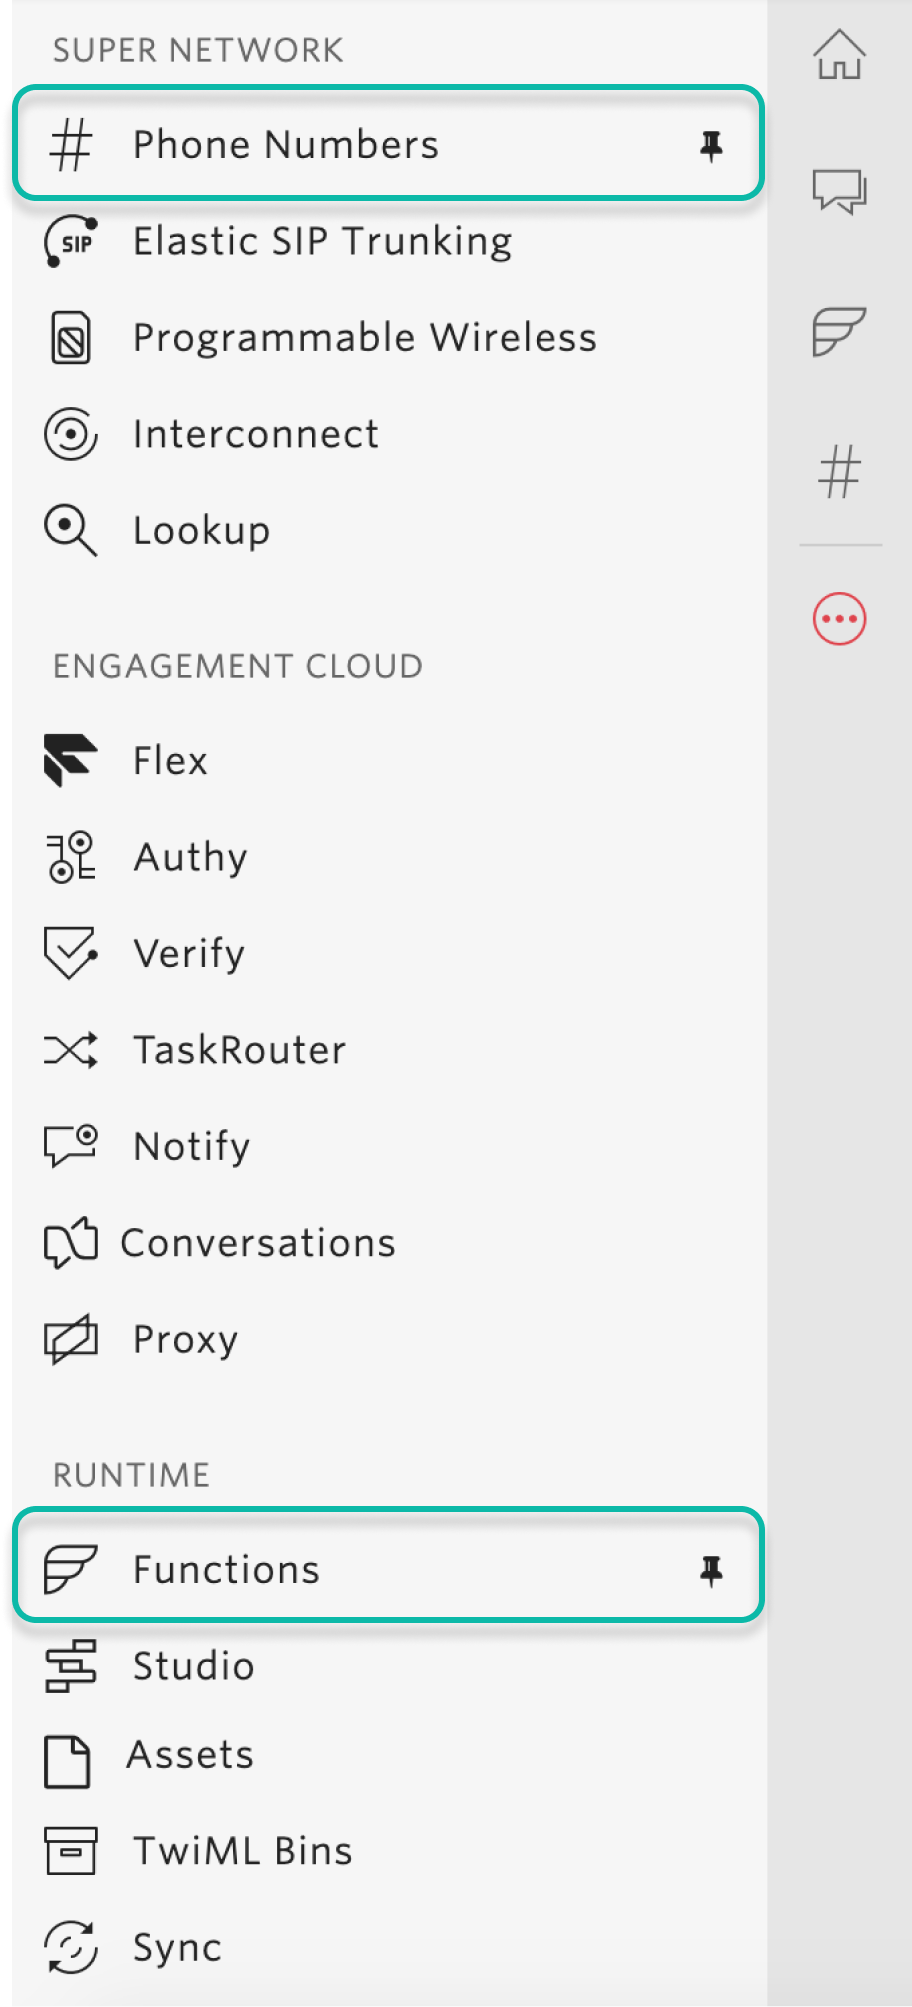912x2007 pixels.
Task: Click the Functions wing icon in right rail
Action: pos(839,331)
